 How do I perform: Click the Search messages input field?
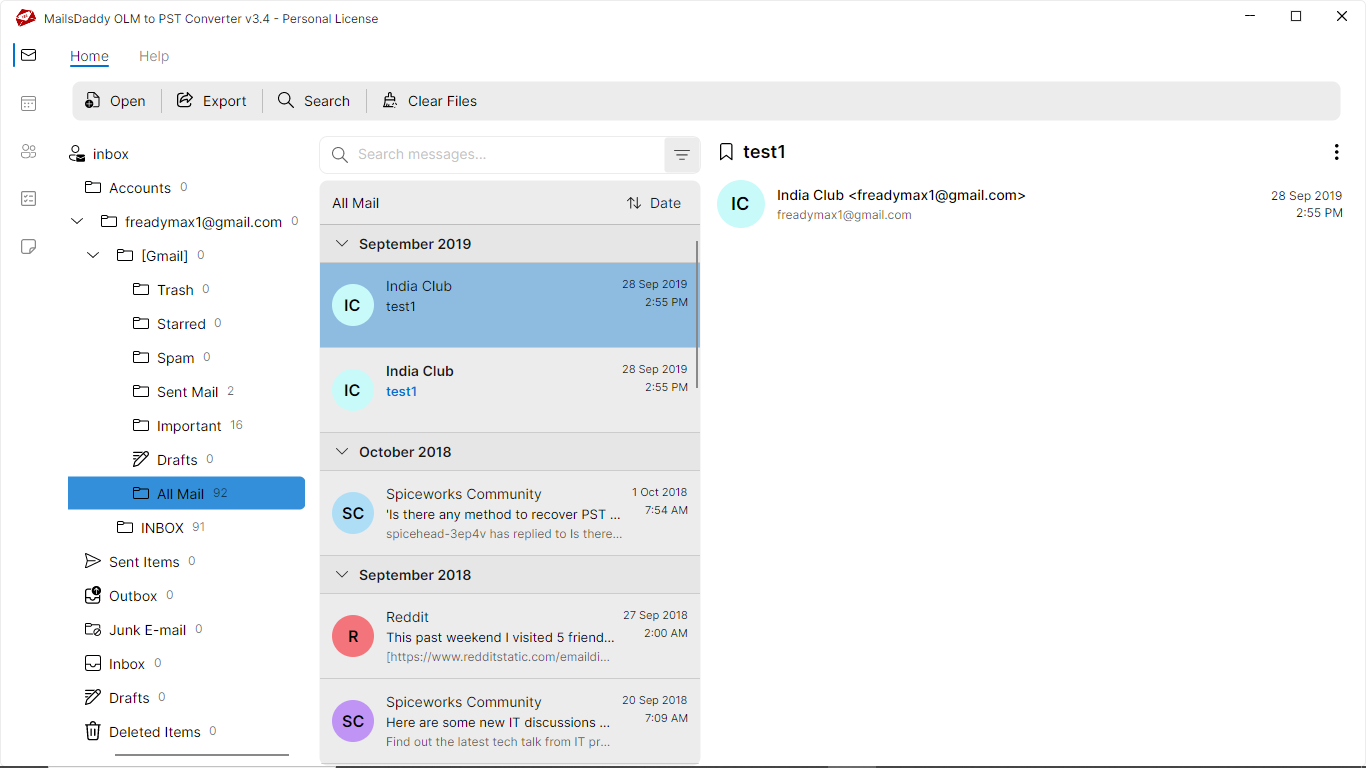(x=492, y=155)
